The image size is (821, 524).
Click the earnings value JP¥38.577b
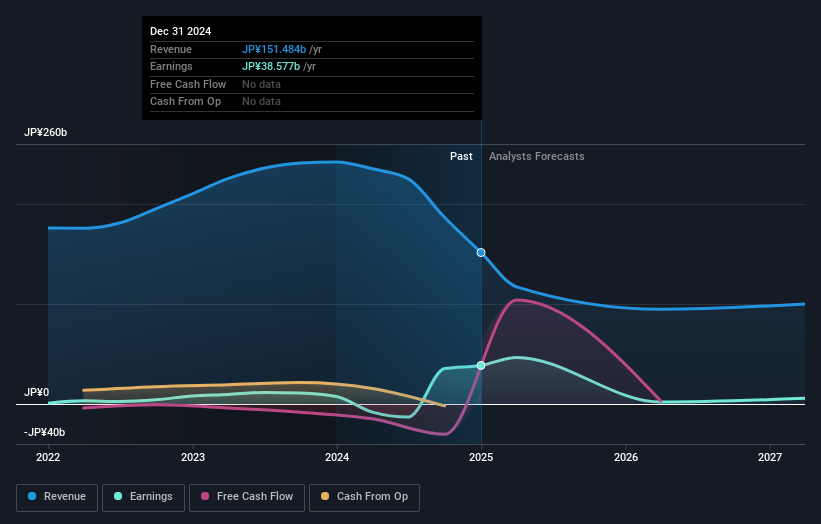pyautogui.click(x=271, y=66)
